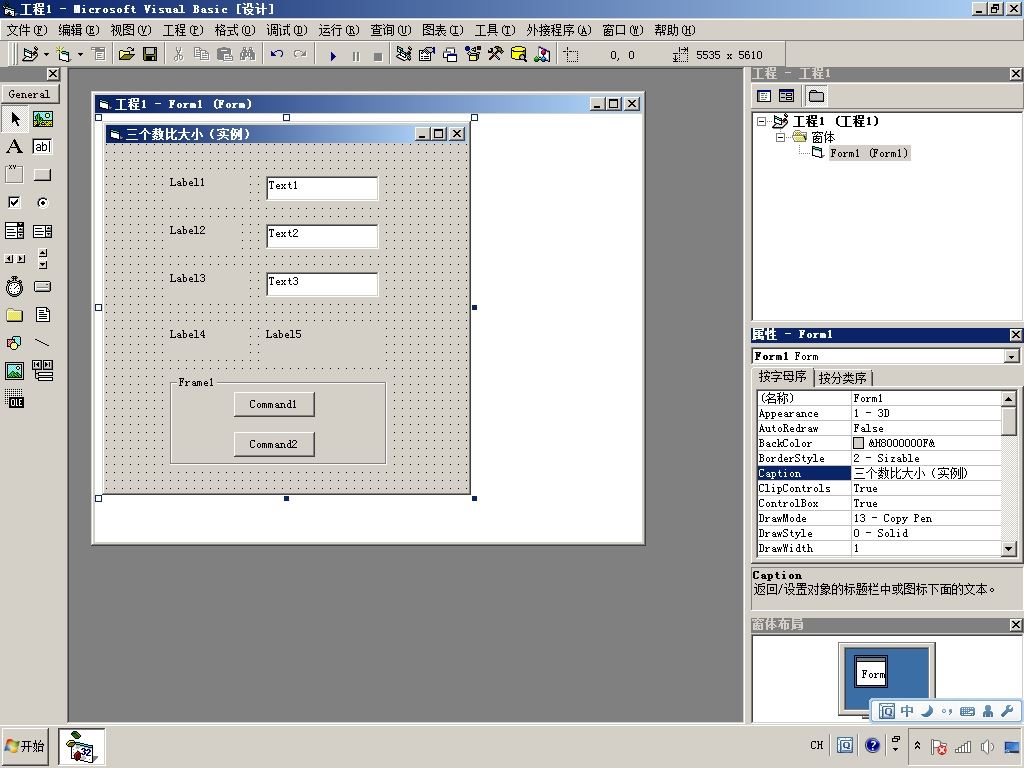
Task: Switch to the 按字母序 properties tab
Action: 782,377
